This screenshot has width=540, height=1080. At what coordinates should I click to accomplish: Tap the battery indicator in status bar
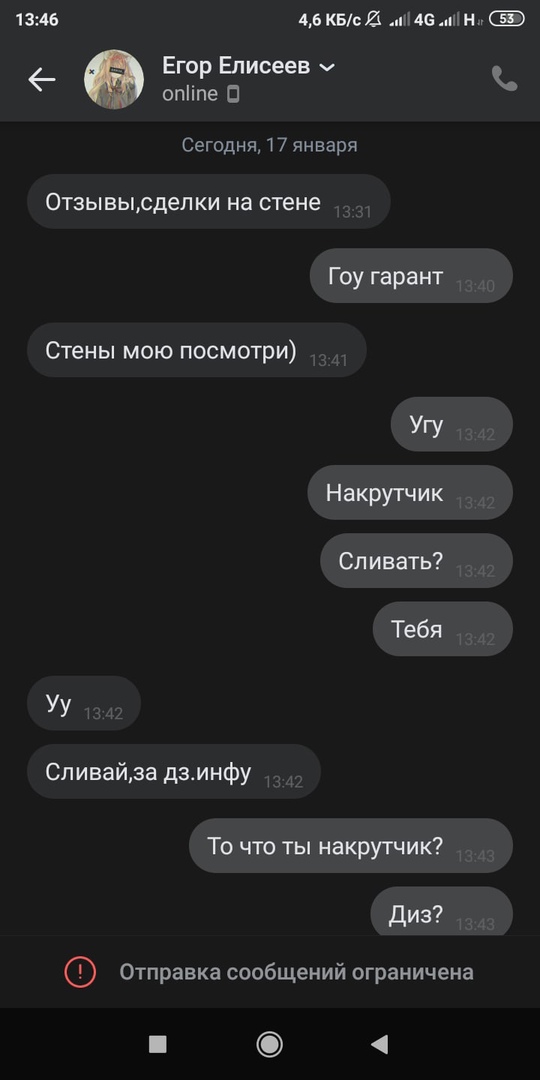tap(506, 19)
